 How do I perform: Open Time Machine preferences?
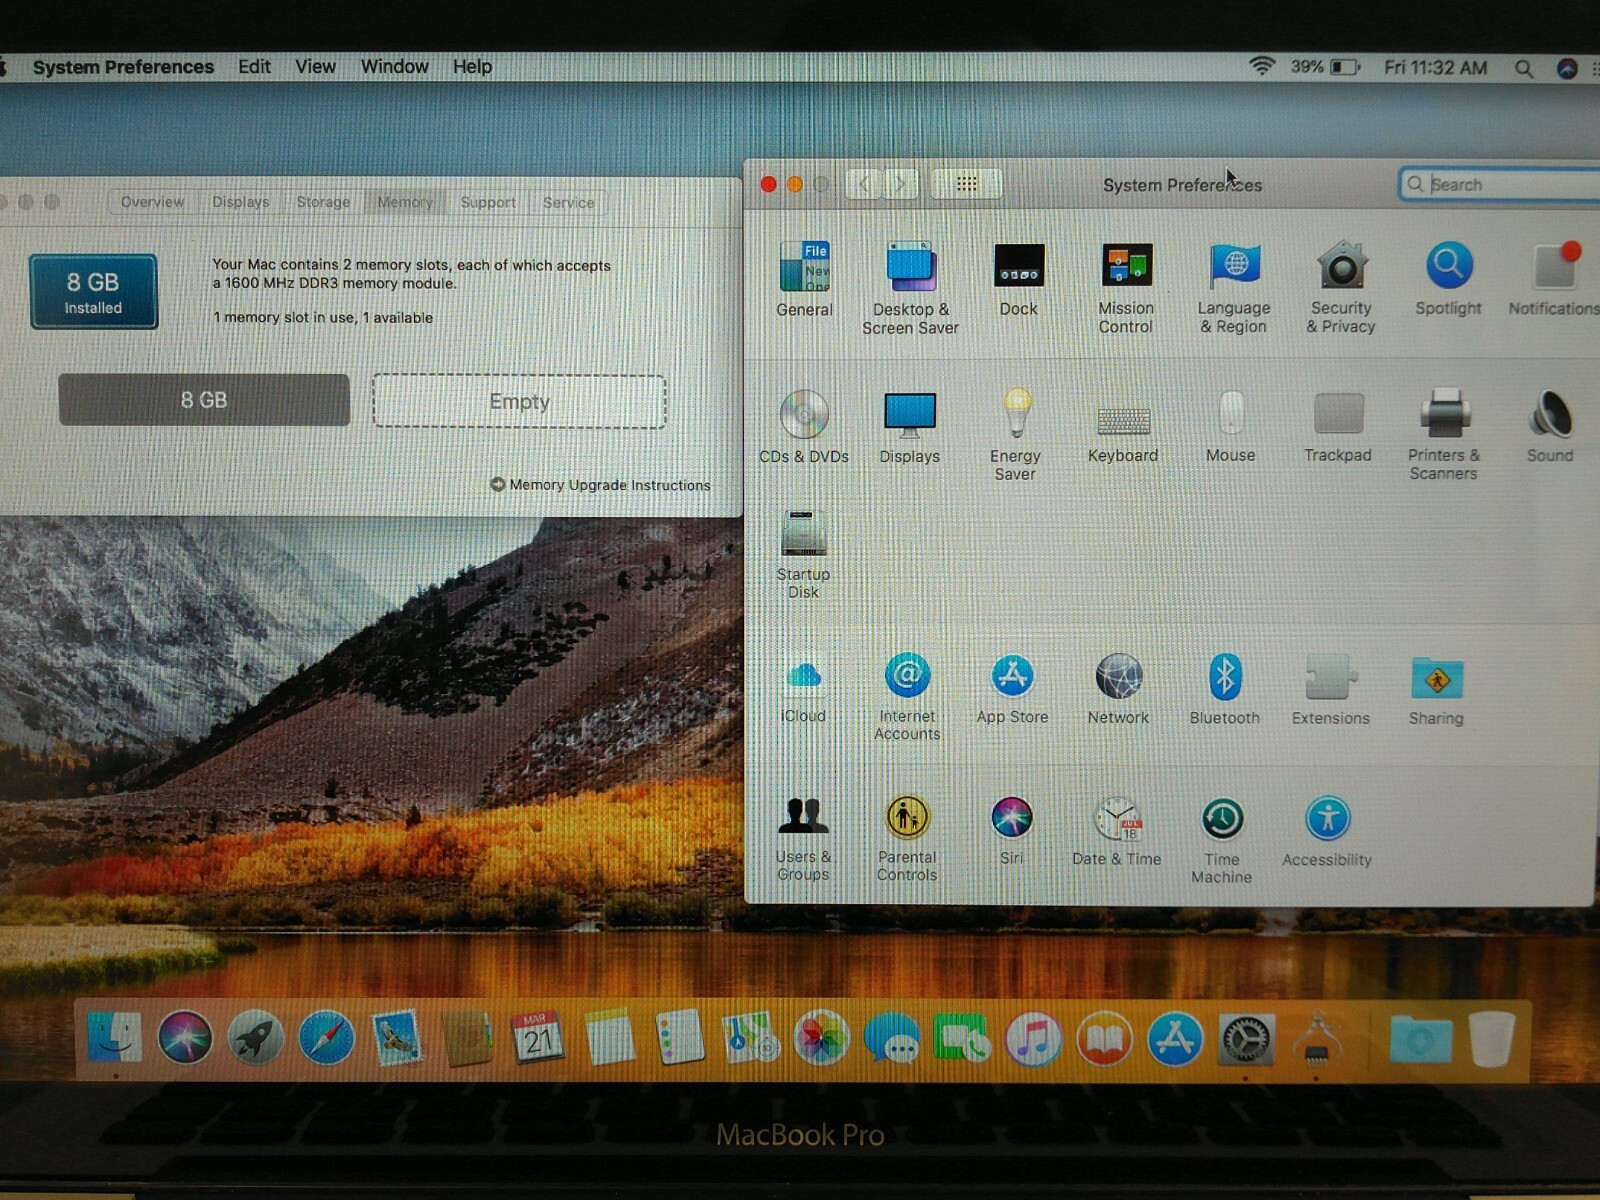pos(1222,840)
